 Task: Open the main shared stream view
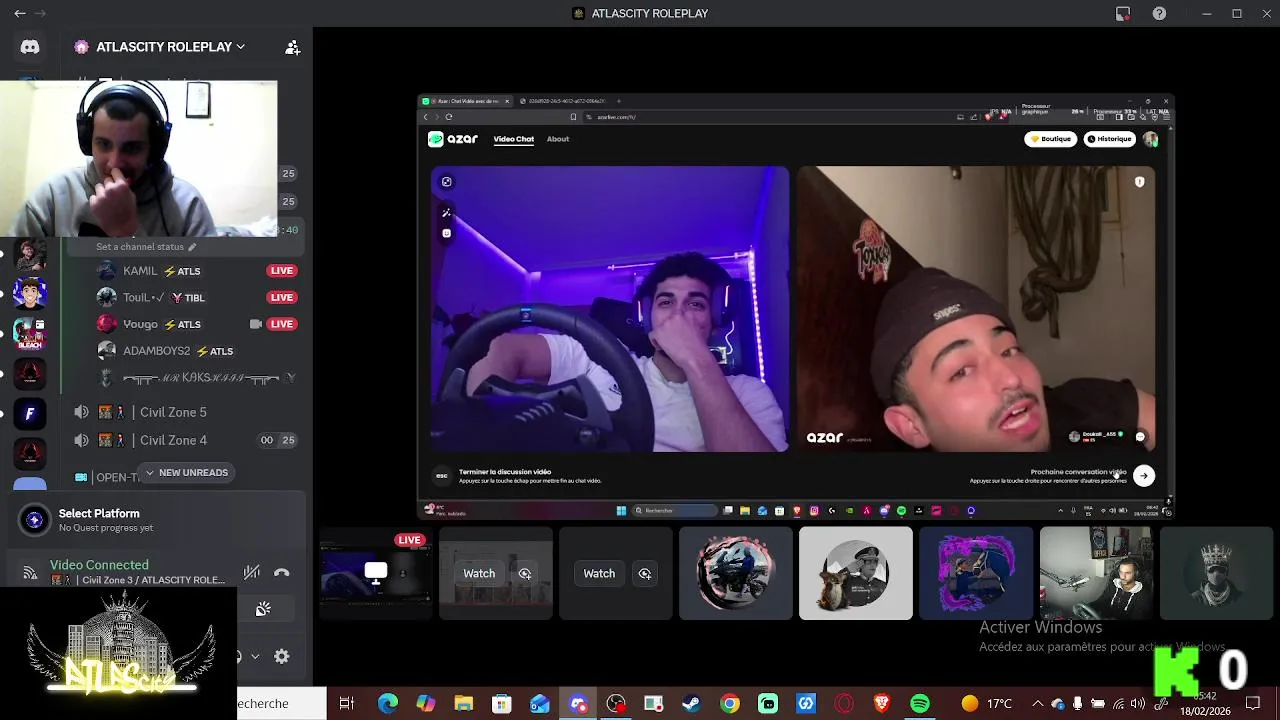(x=796, y=306)
